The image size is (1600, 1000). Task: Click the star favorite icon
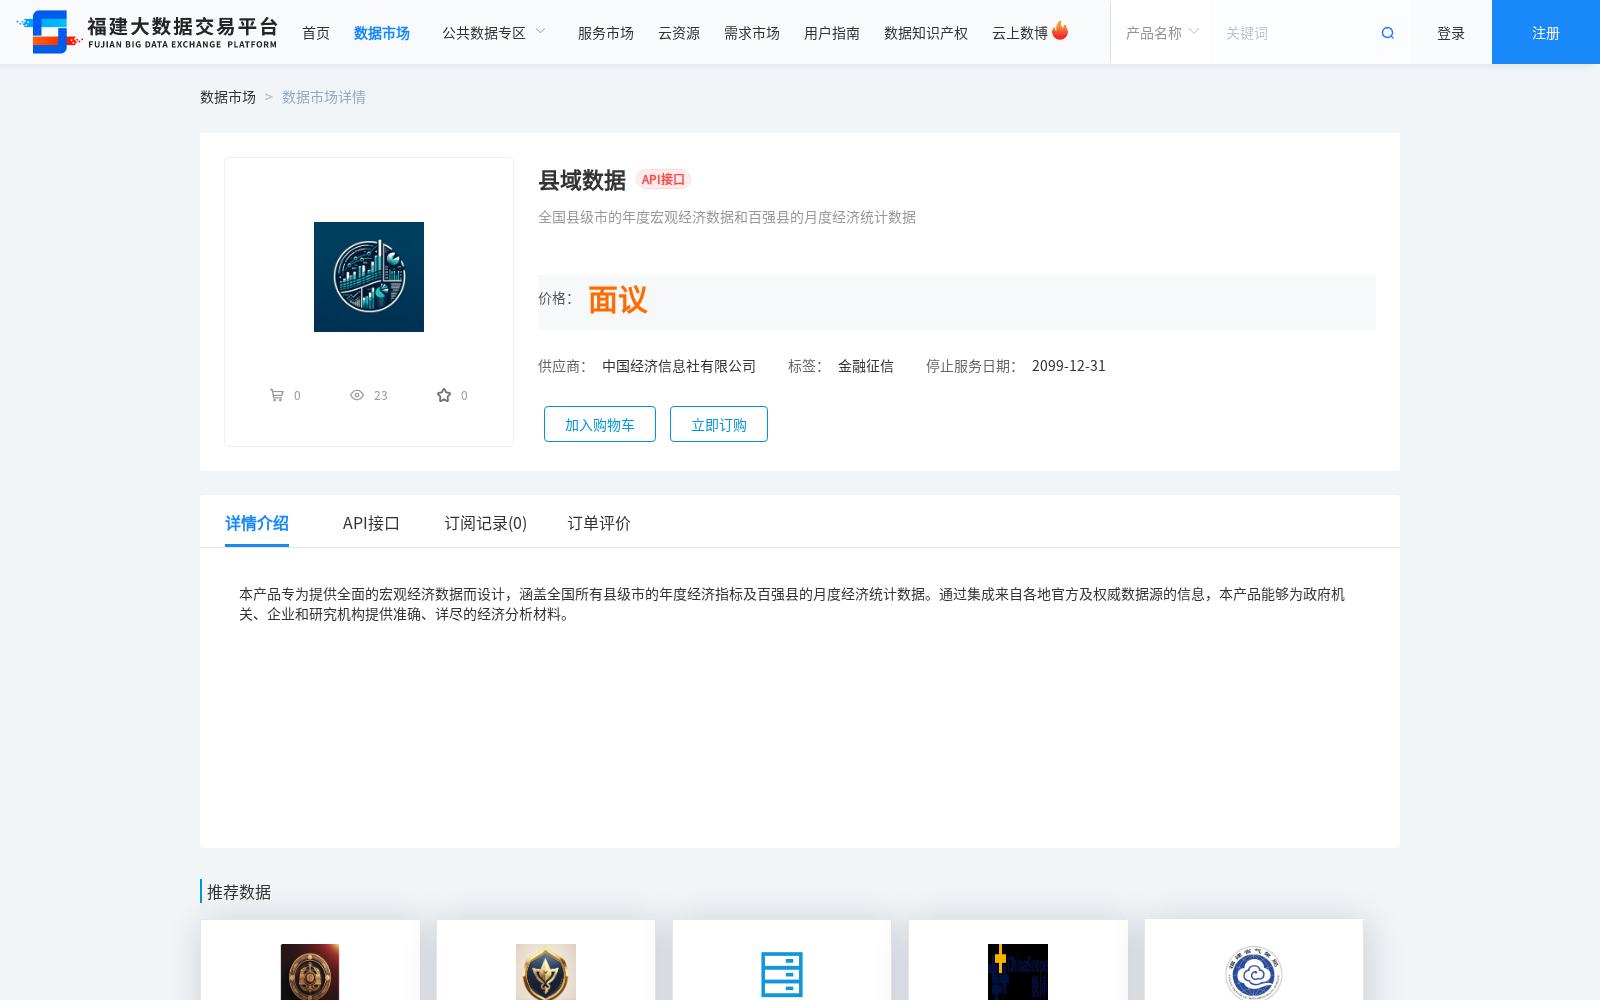[444, 395]
